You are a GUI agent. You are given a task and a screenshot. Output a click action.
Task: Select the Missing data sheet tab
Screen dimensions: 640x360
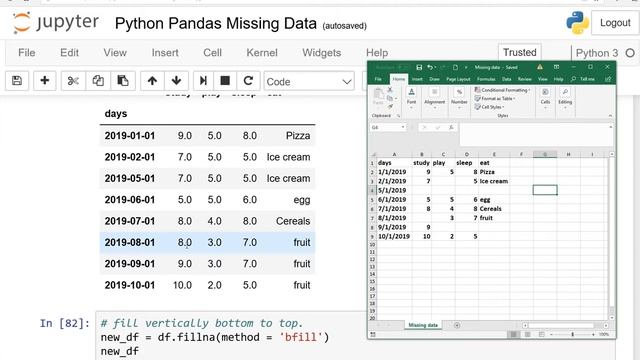pos(423,325)
